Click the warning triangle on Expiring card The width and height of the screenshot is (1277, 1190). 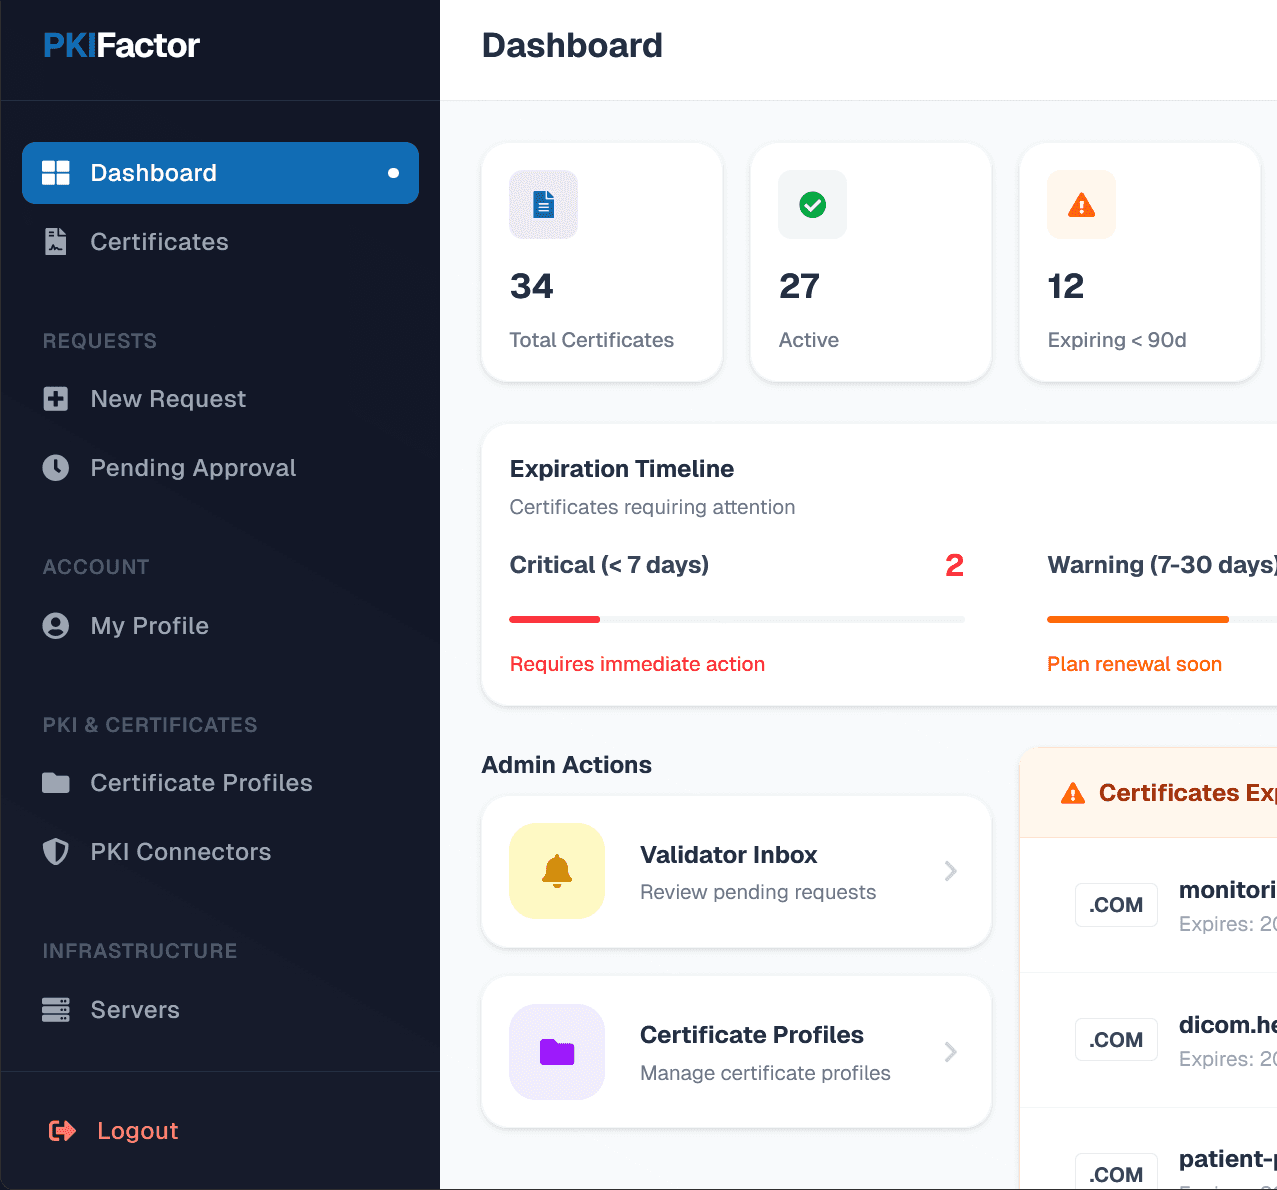pos(1080,204)
